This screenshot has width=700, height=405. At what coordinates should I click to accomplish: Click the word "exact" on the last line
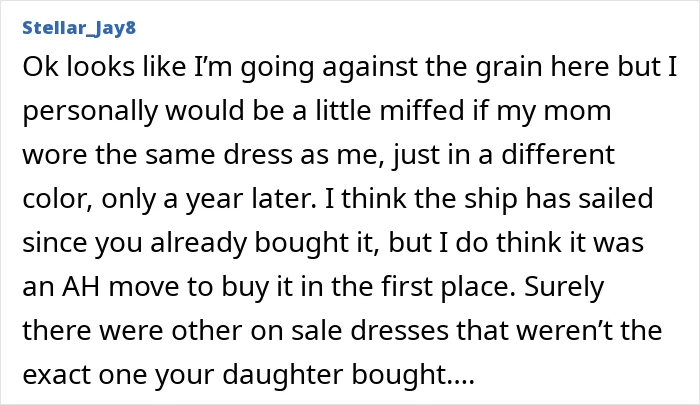57,375
